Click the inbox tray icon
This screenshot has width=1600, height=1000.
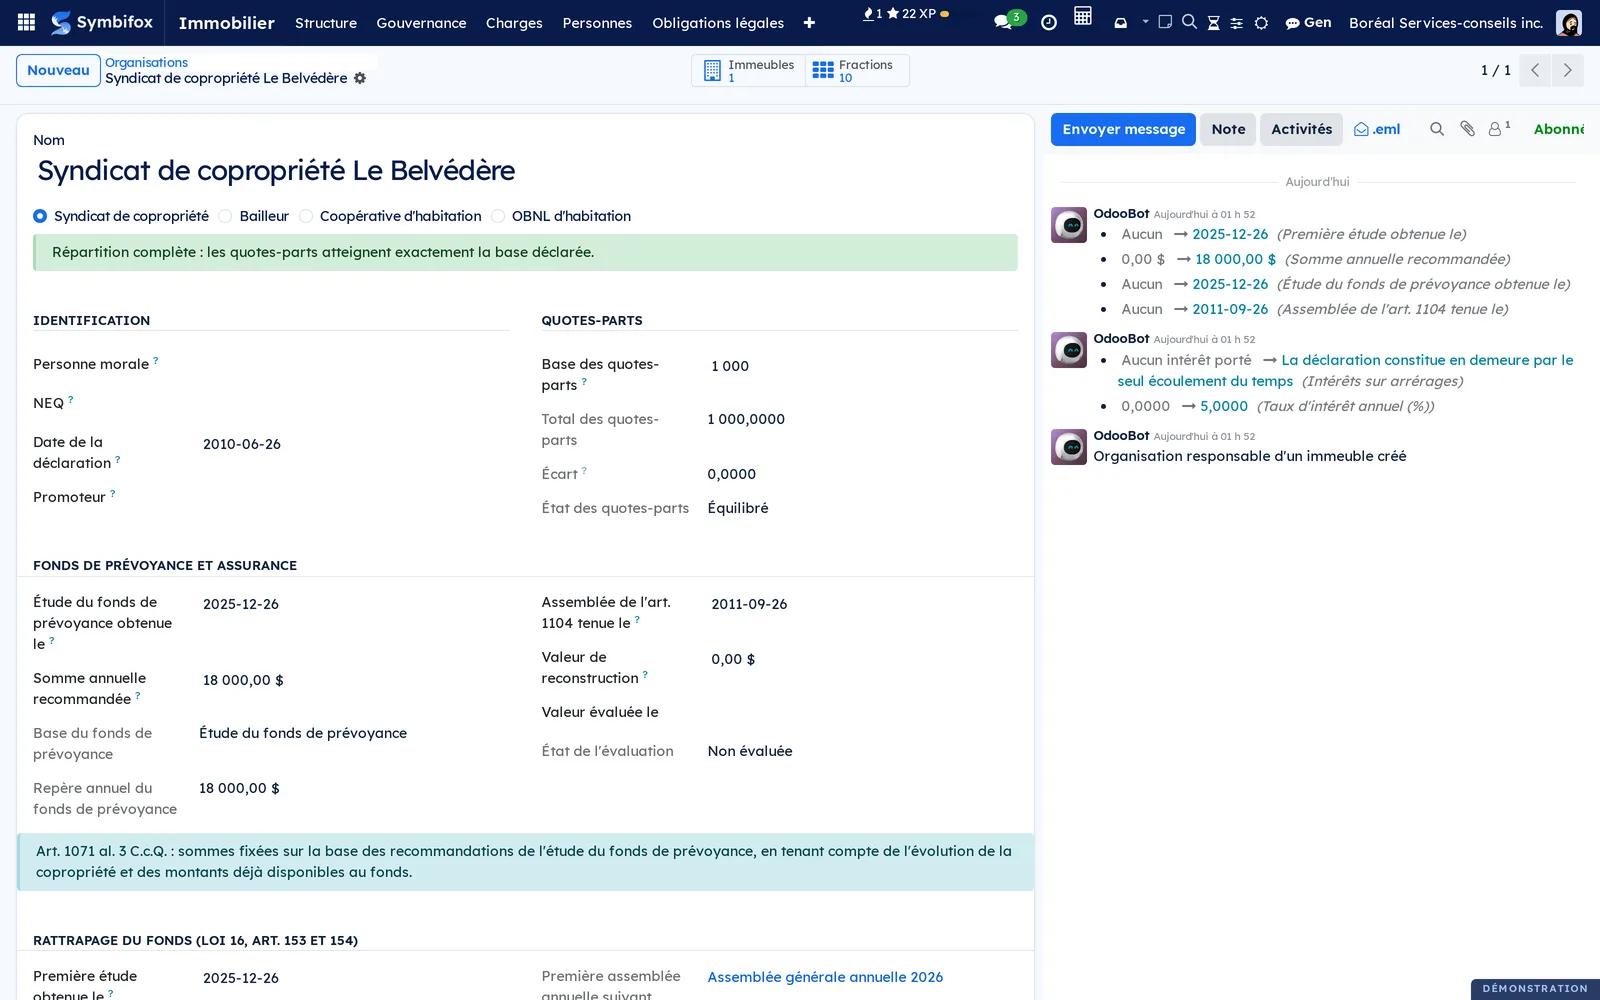1120,22
